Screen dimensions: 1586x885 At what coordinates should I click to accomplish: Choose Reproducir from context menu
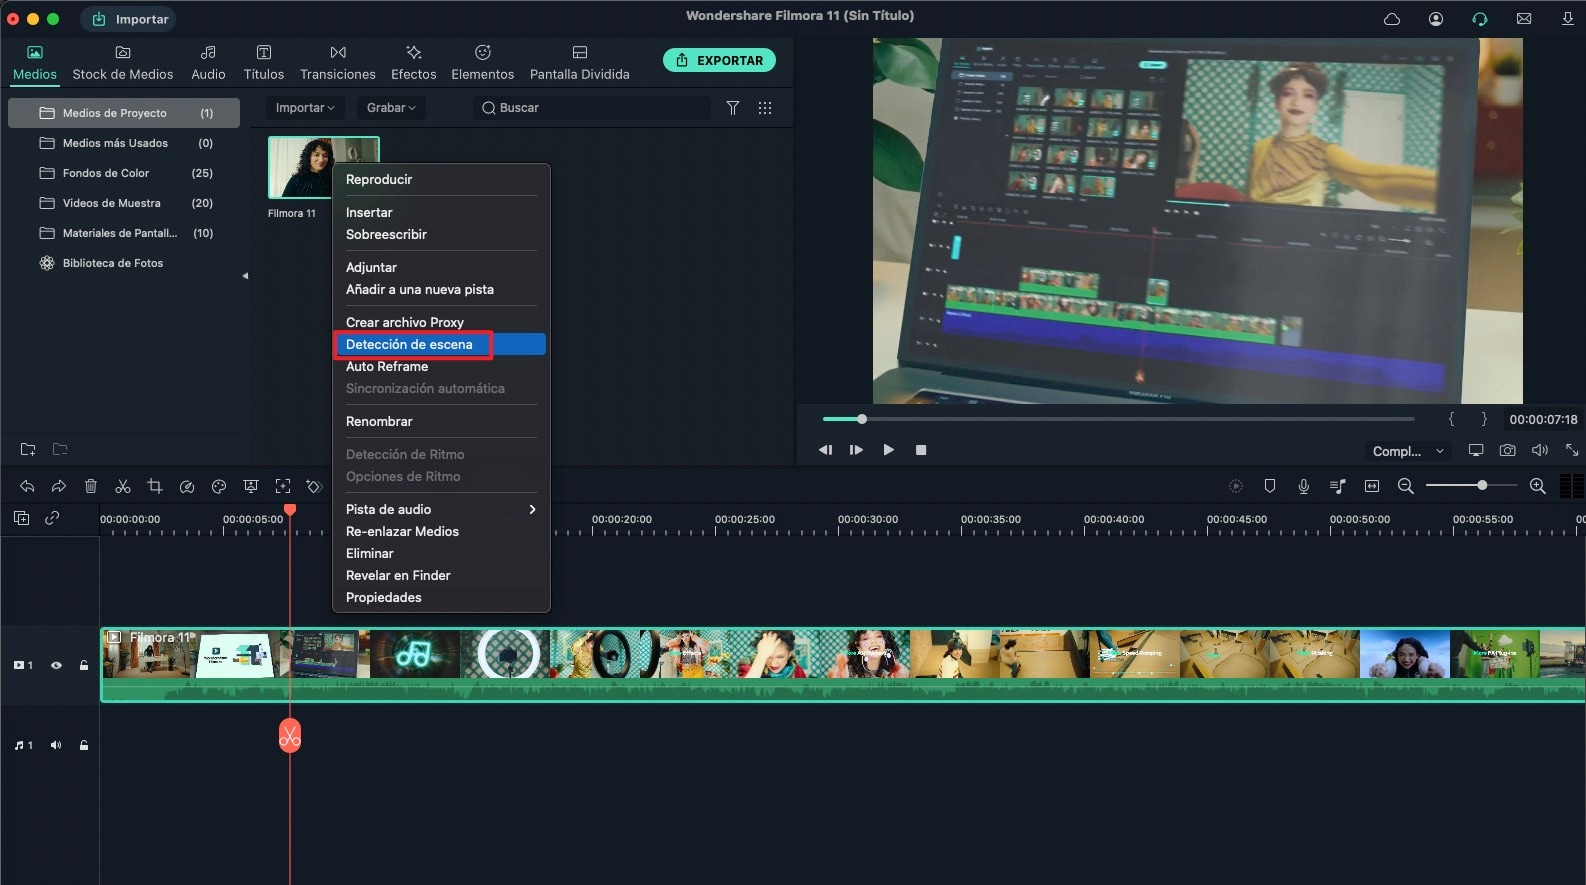point(441,179)
